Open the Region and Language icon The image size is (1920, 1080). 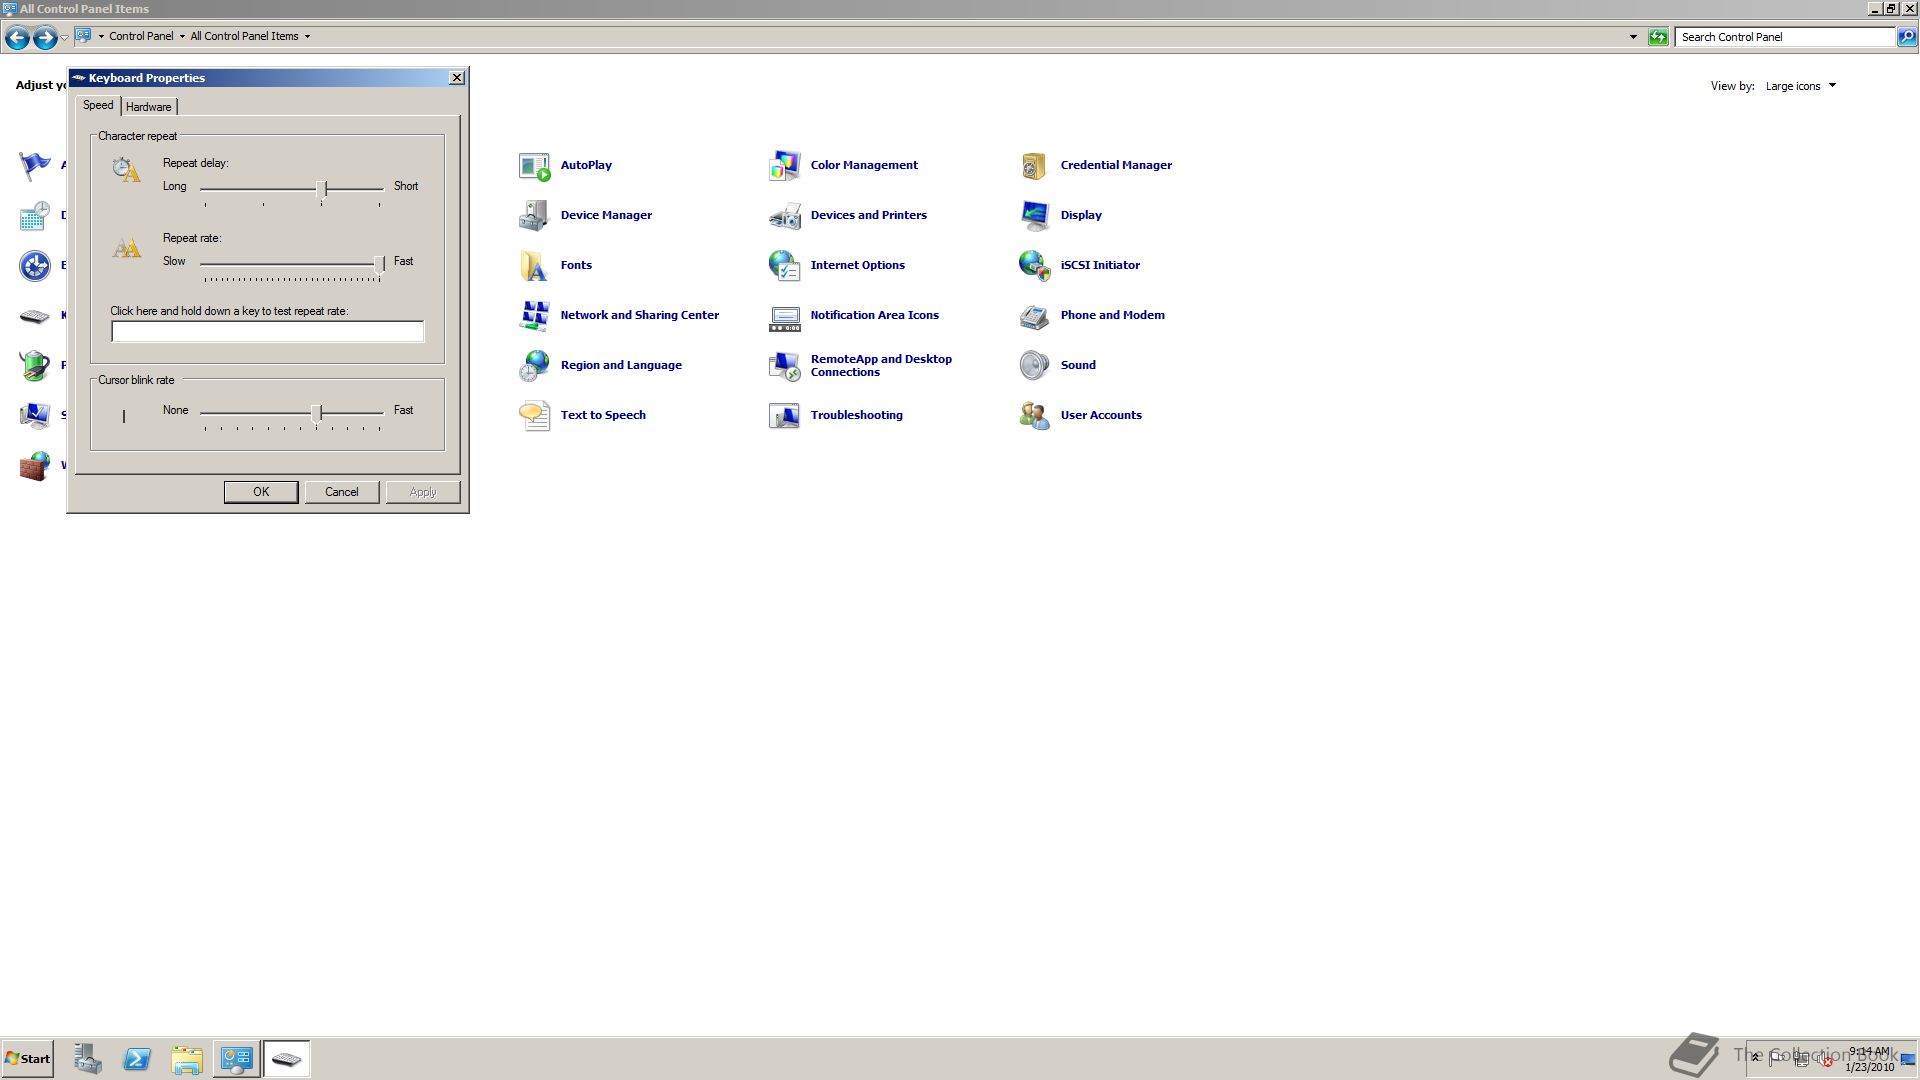(535, 366)
